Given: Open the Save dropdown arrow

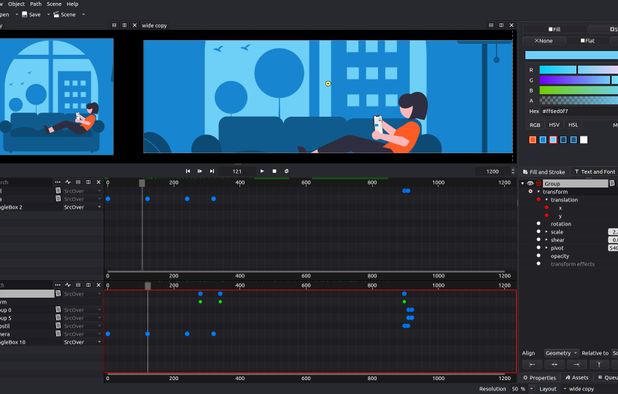Looking at the screenshot, I should 48,15.
